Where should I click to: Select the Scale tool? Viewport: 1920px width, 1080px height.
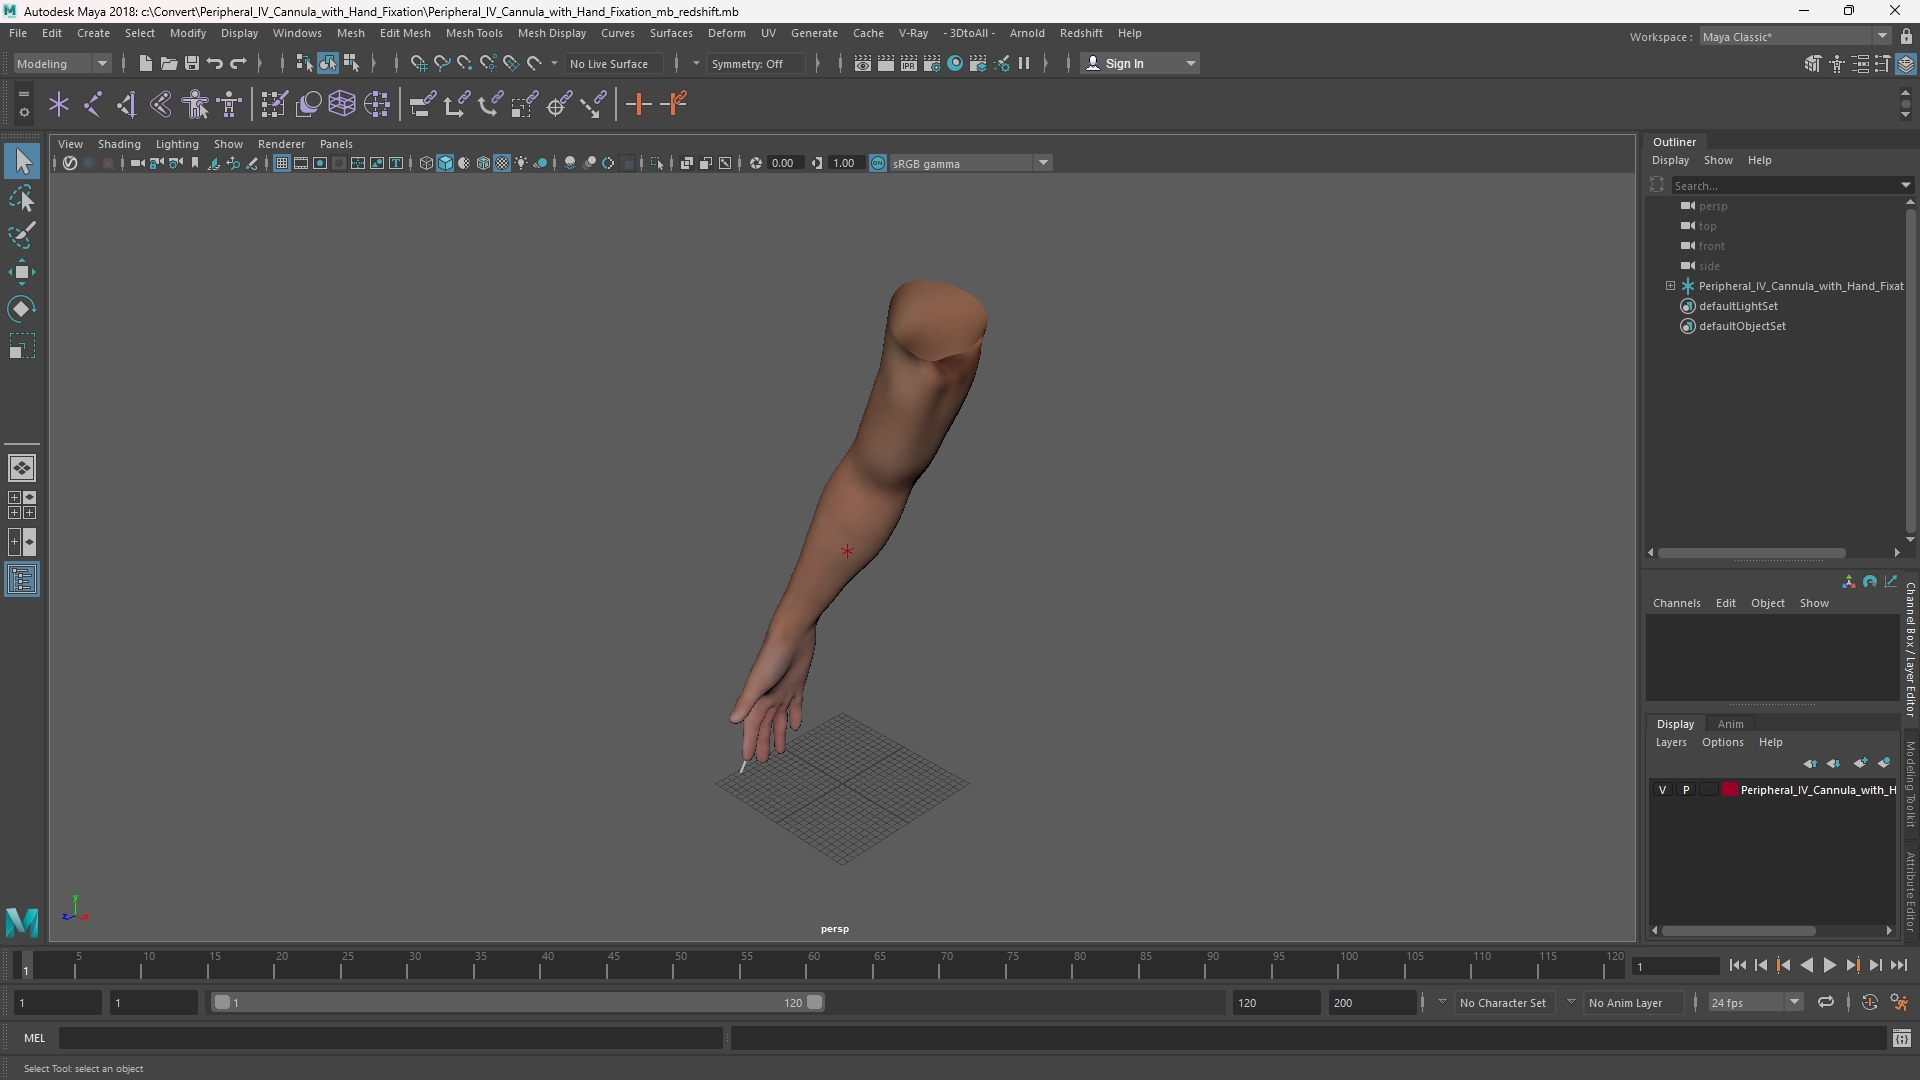(22, 346)
